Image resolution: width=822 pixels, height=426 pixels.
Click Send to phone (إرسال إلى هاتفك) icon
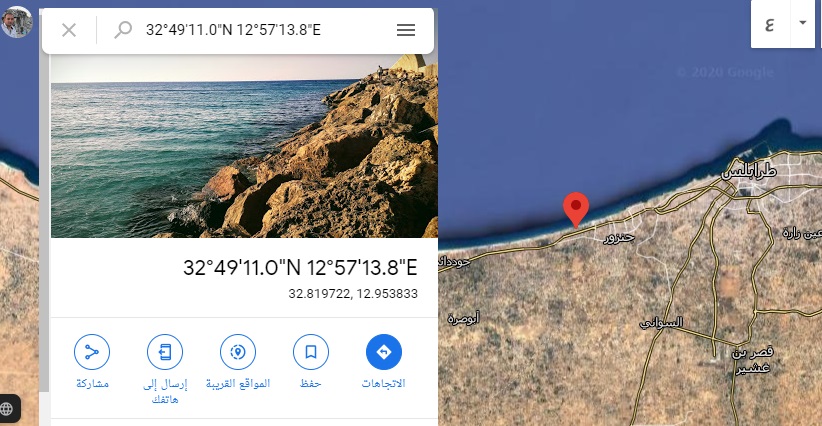(165, 352)
